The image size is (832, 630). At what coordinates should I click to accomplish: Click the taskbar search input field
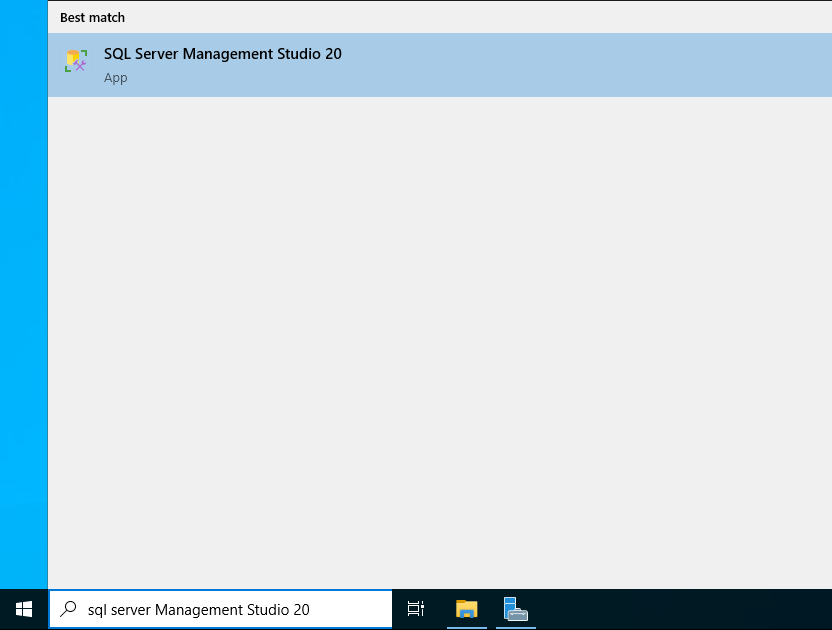pos(221,609)
